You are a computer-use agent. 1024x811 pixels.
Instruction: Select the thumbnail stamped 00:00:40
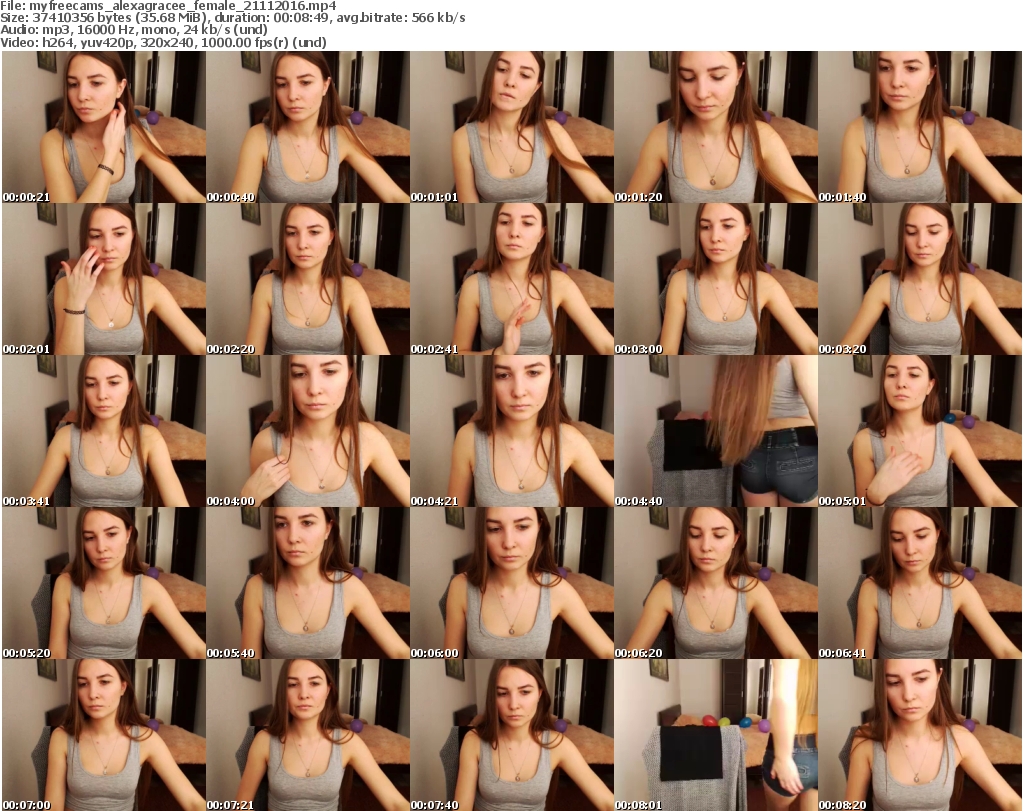pyautogui.click(x=308, y=127)
